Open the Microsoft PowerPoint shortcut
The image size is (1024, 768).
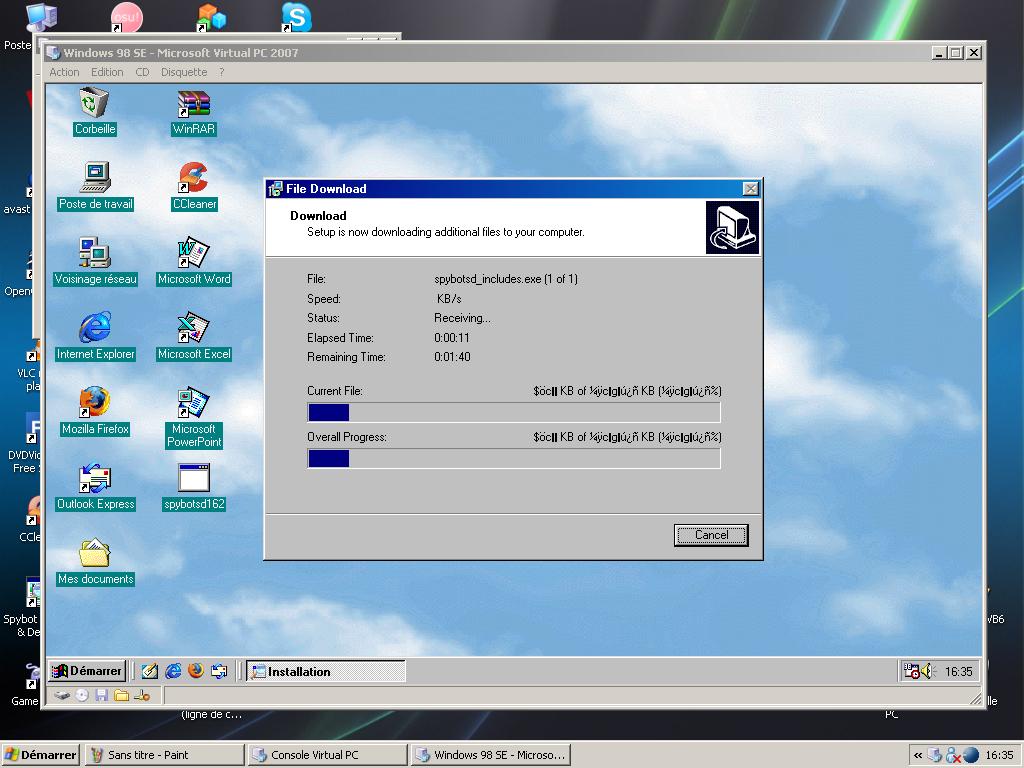[x=193, y=403]
